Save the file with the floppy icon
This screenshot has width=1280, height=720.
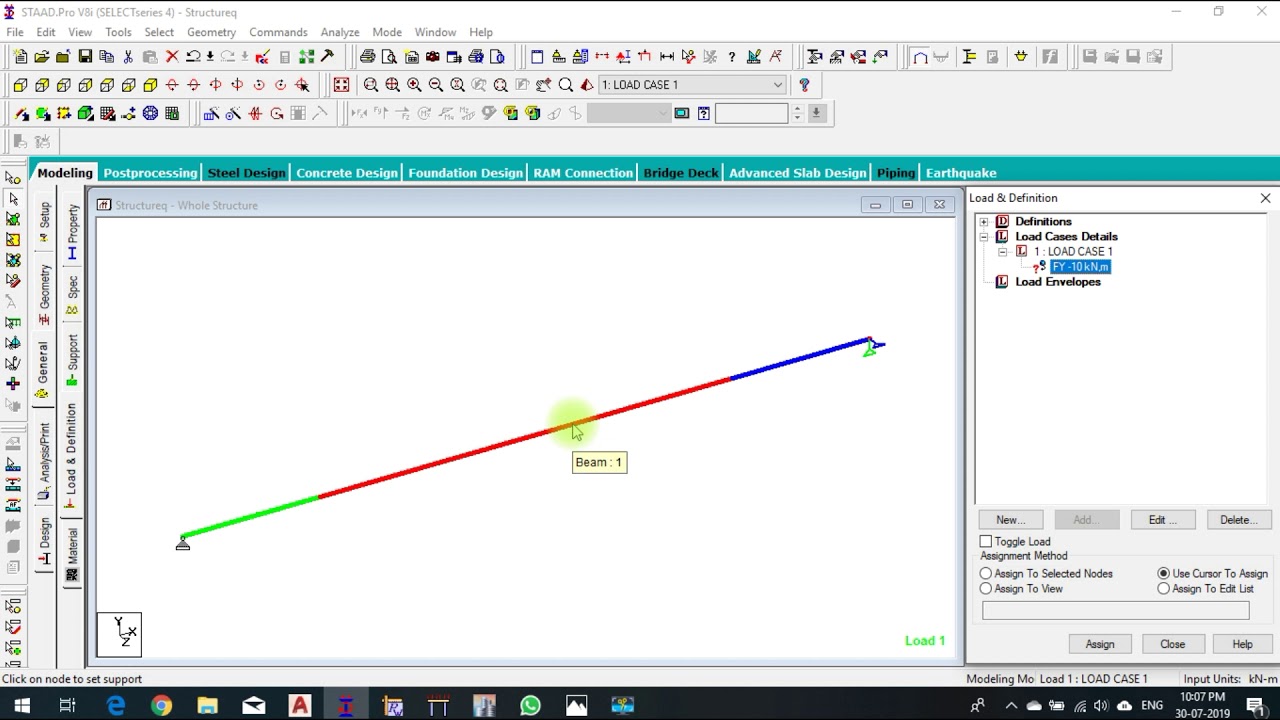pyautogui.click(x=85, y=57)
